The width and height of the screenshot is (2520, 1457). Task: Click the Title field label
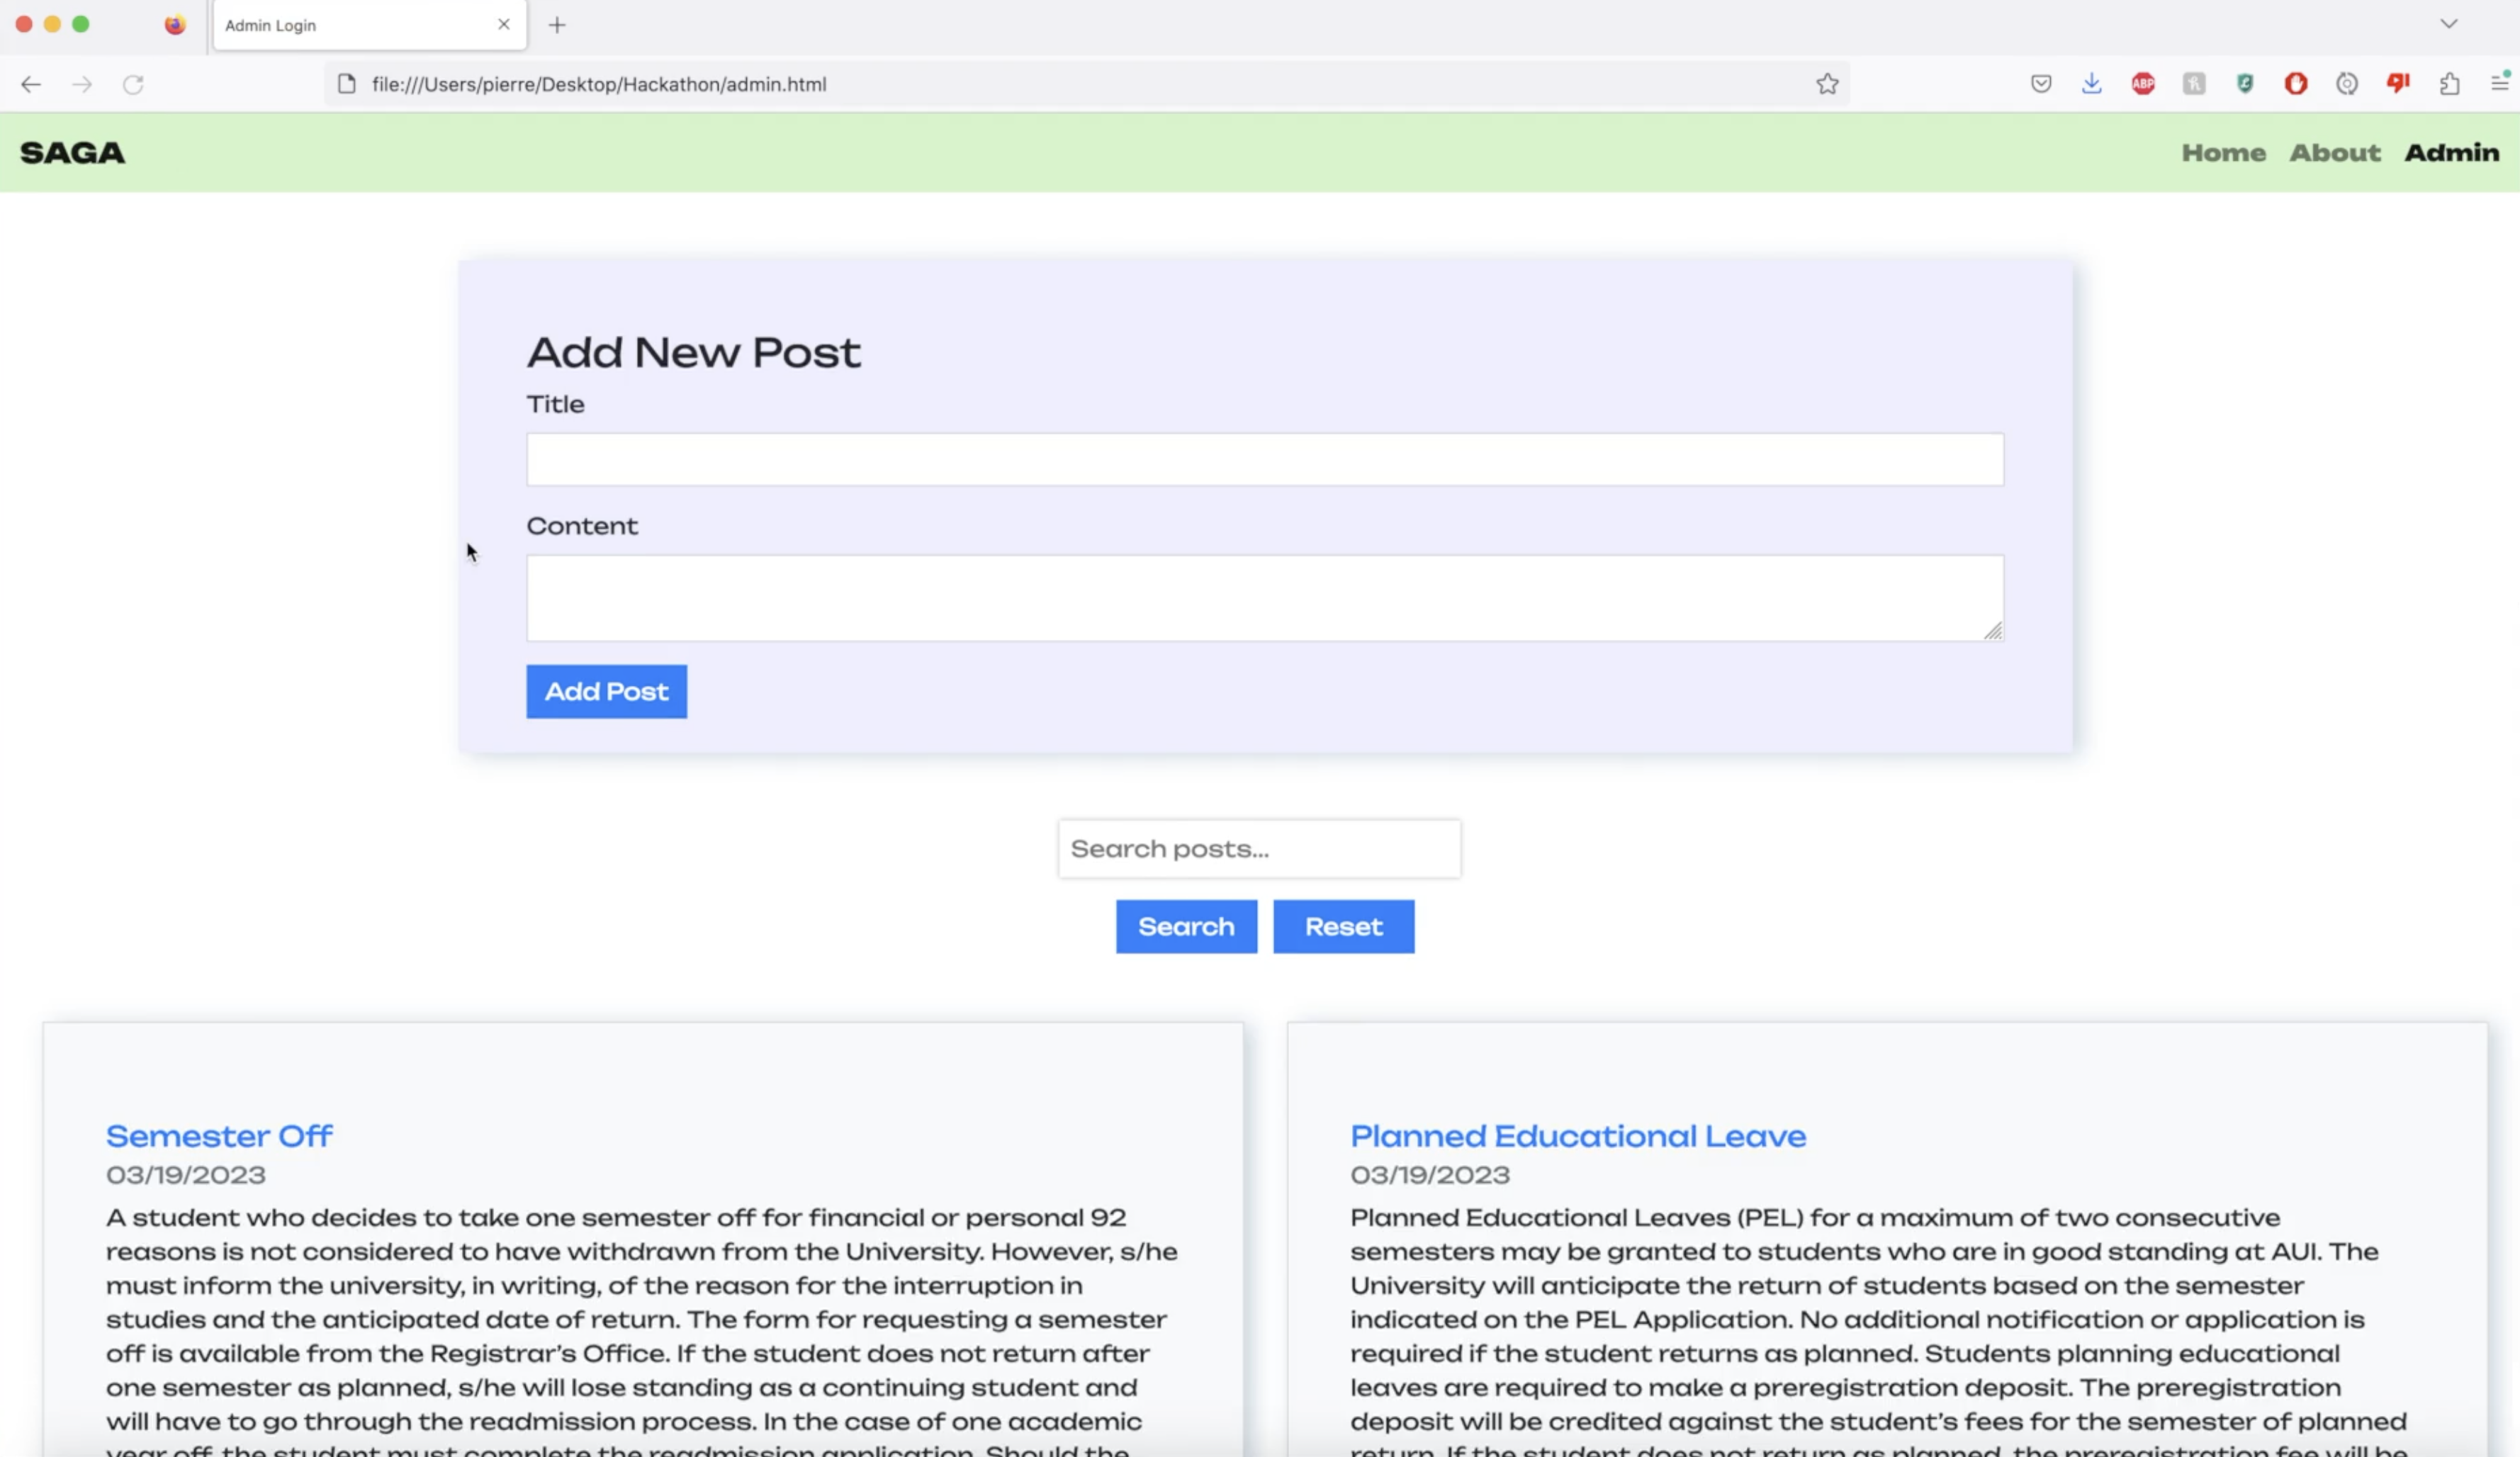(555, 404)
